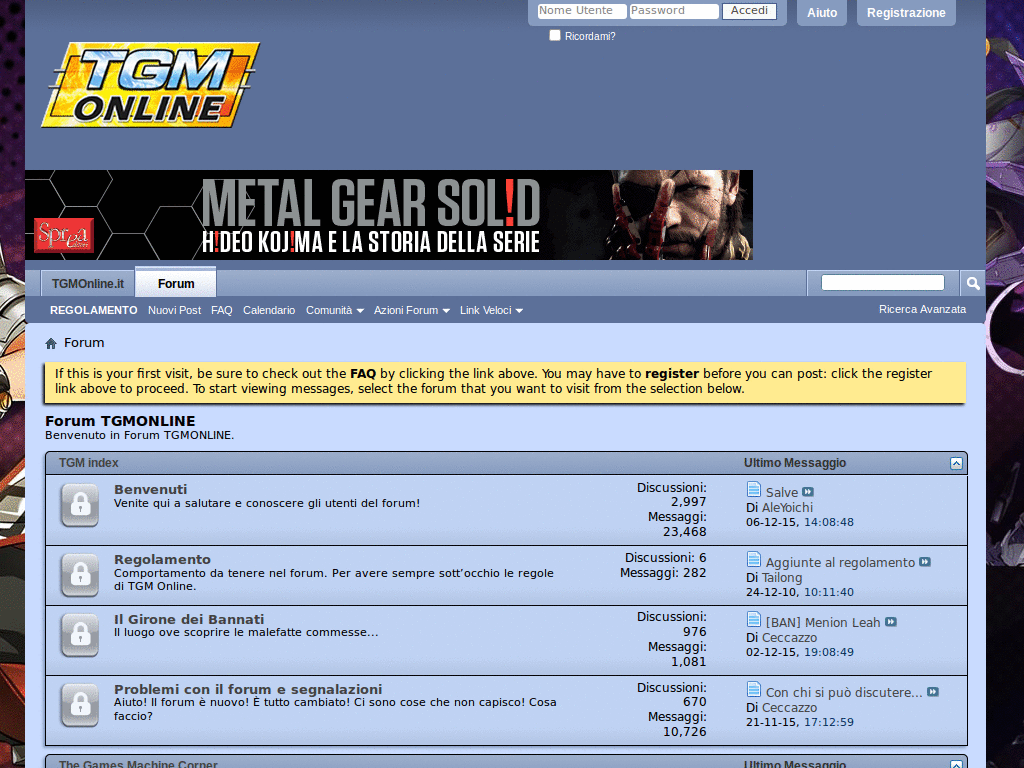Click post icon beside Salve
The image size is (1024, 768).
pyautogui.click(x=754, y=489)
